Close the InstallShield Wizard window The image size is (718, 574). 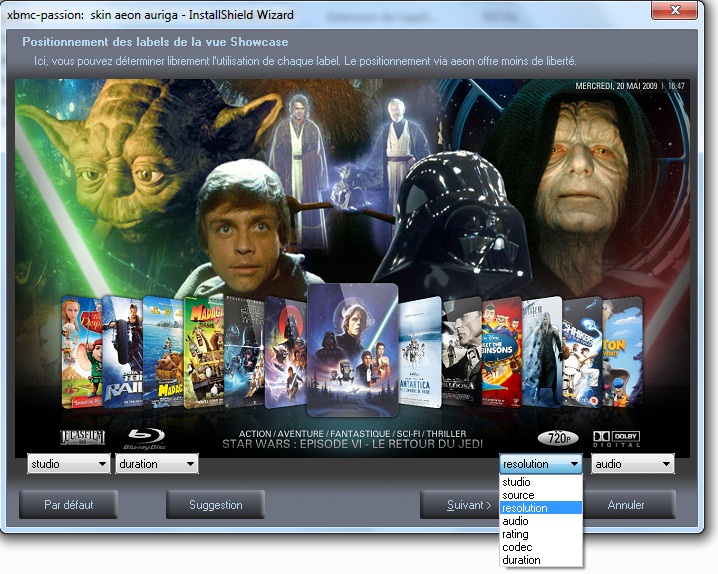675,10
